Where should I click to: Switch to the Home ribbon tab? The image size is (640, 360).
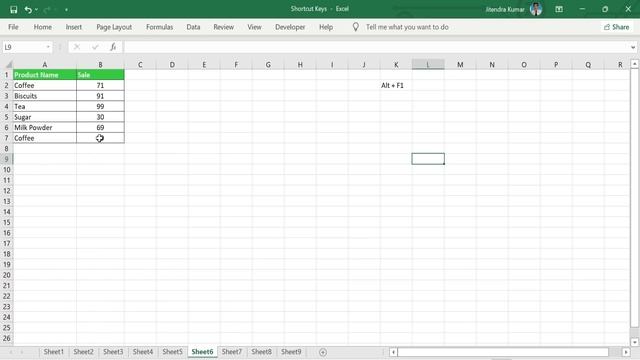point(42,27)
